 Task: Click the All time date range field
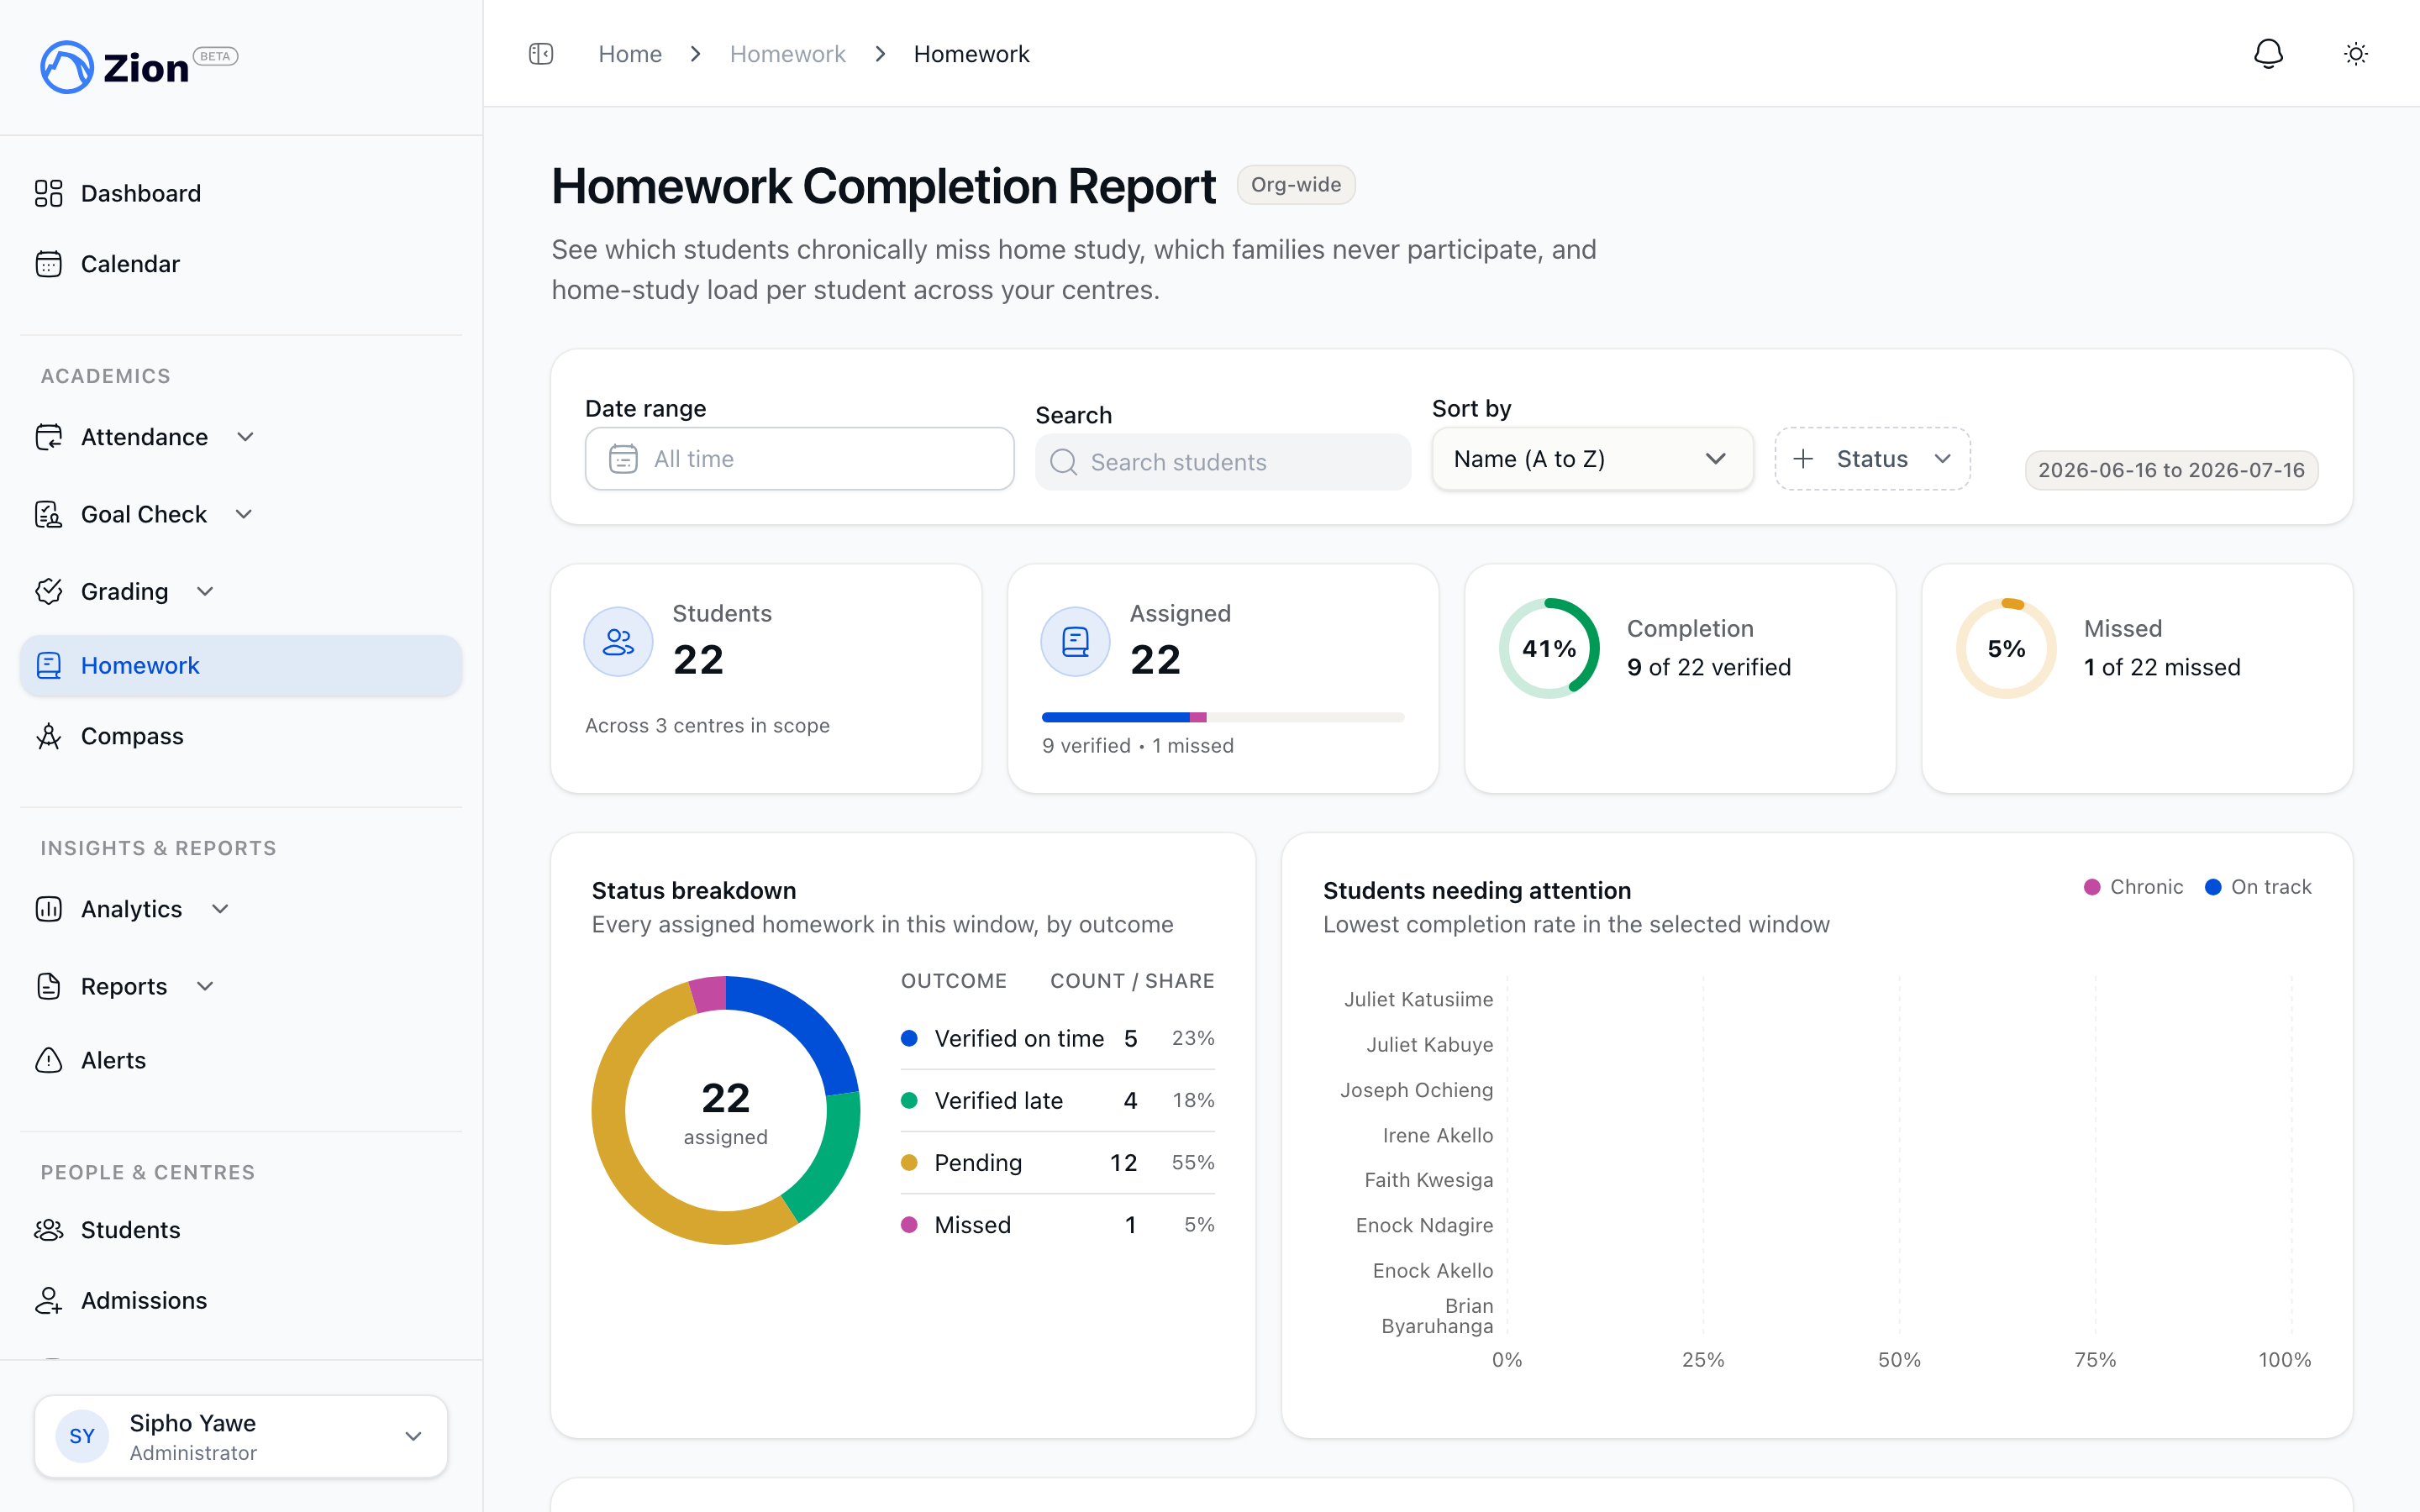click(x=799, y=459)
